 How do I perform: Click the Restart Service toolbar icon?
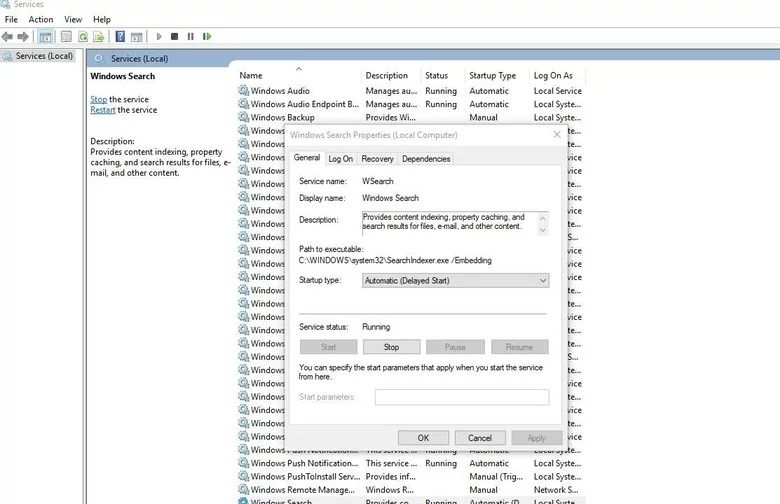pyautogui.click(x=207, y=36)
